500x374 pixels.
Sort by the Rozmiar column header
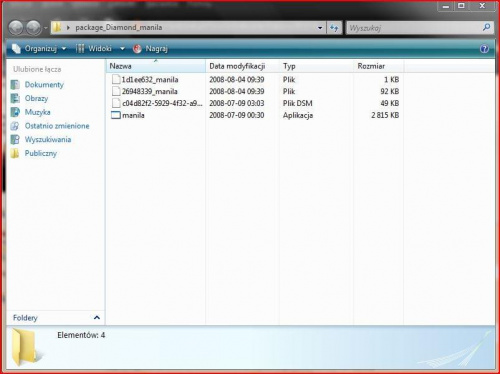(378, 66)
